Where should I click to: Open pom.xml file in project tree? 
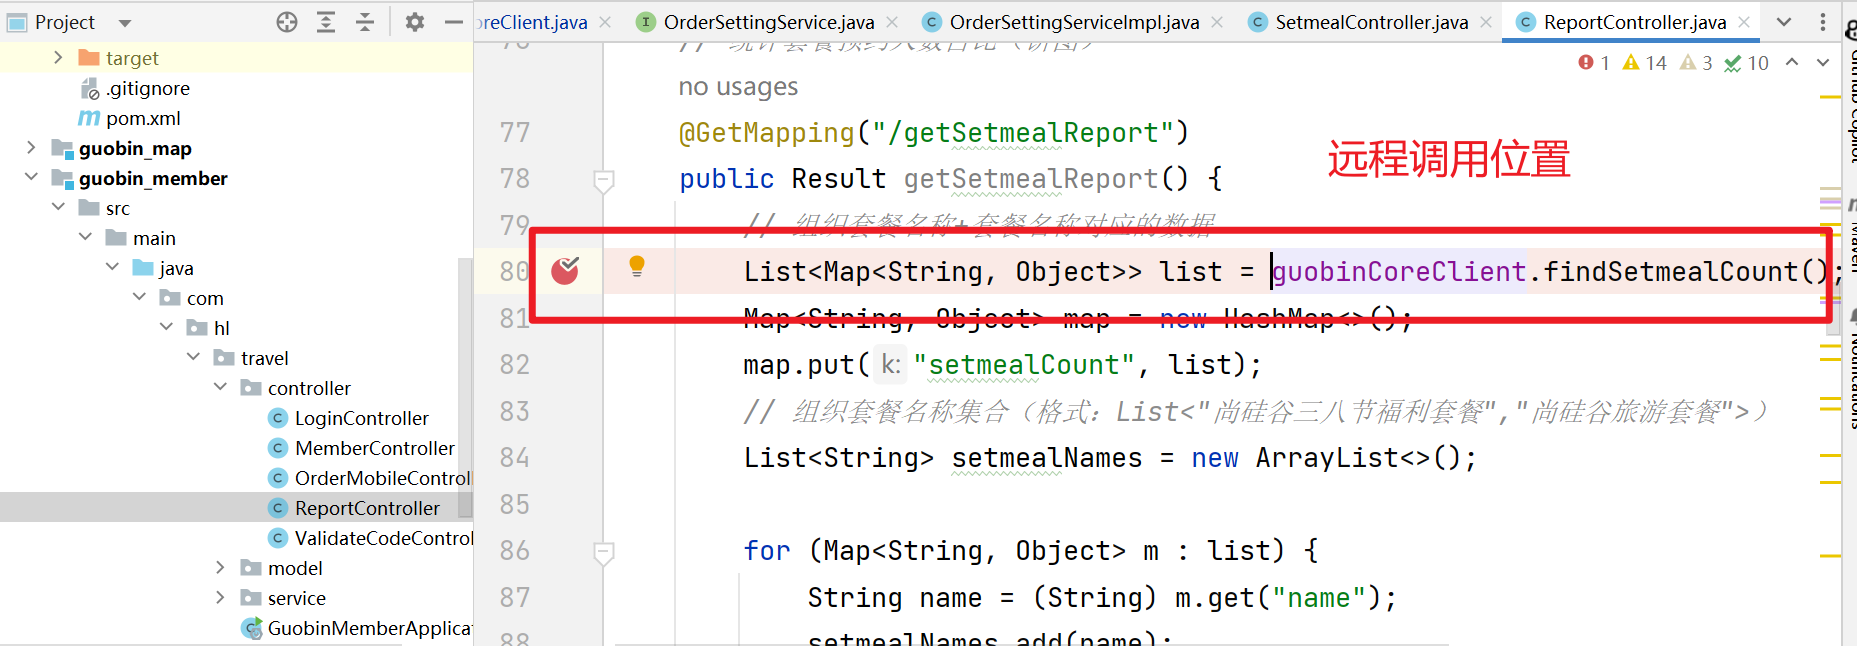coord(143,118)
